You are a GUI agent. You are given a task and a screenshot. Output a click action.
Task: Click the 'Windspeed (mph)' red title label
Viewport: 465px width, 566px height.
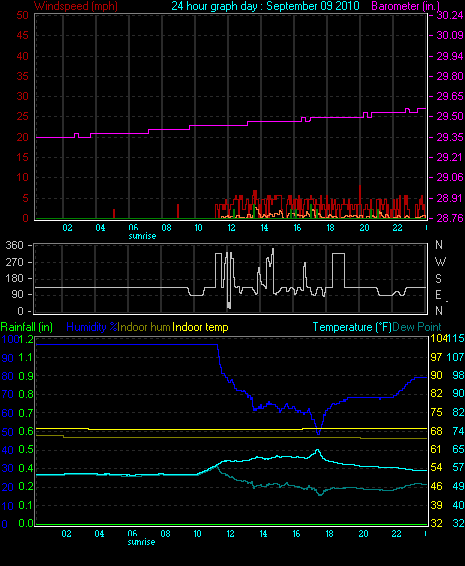[x=75, y=6]
